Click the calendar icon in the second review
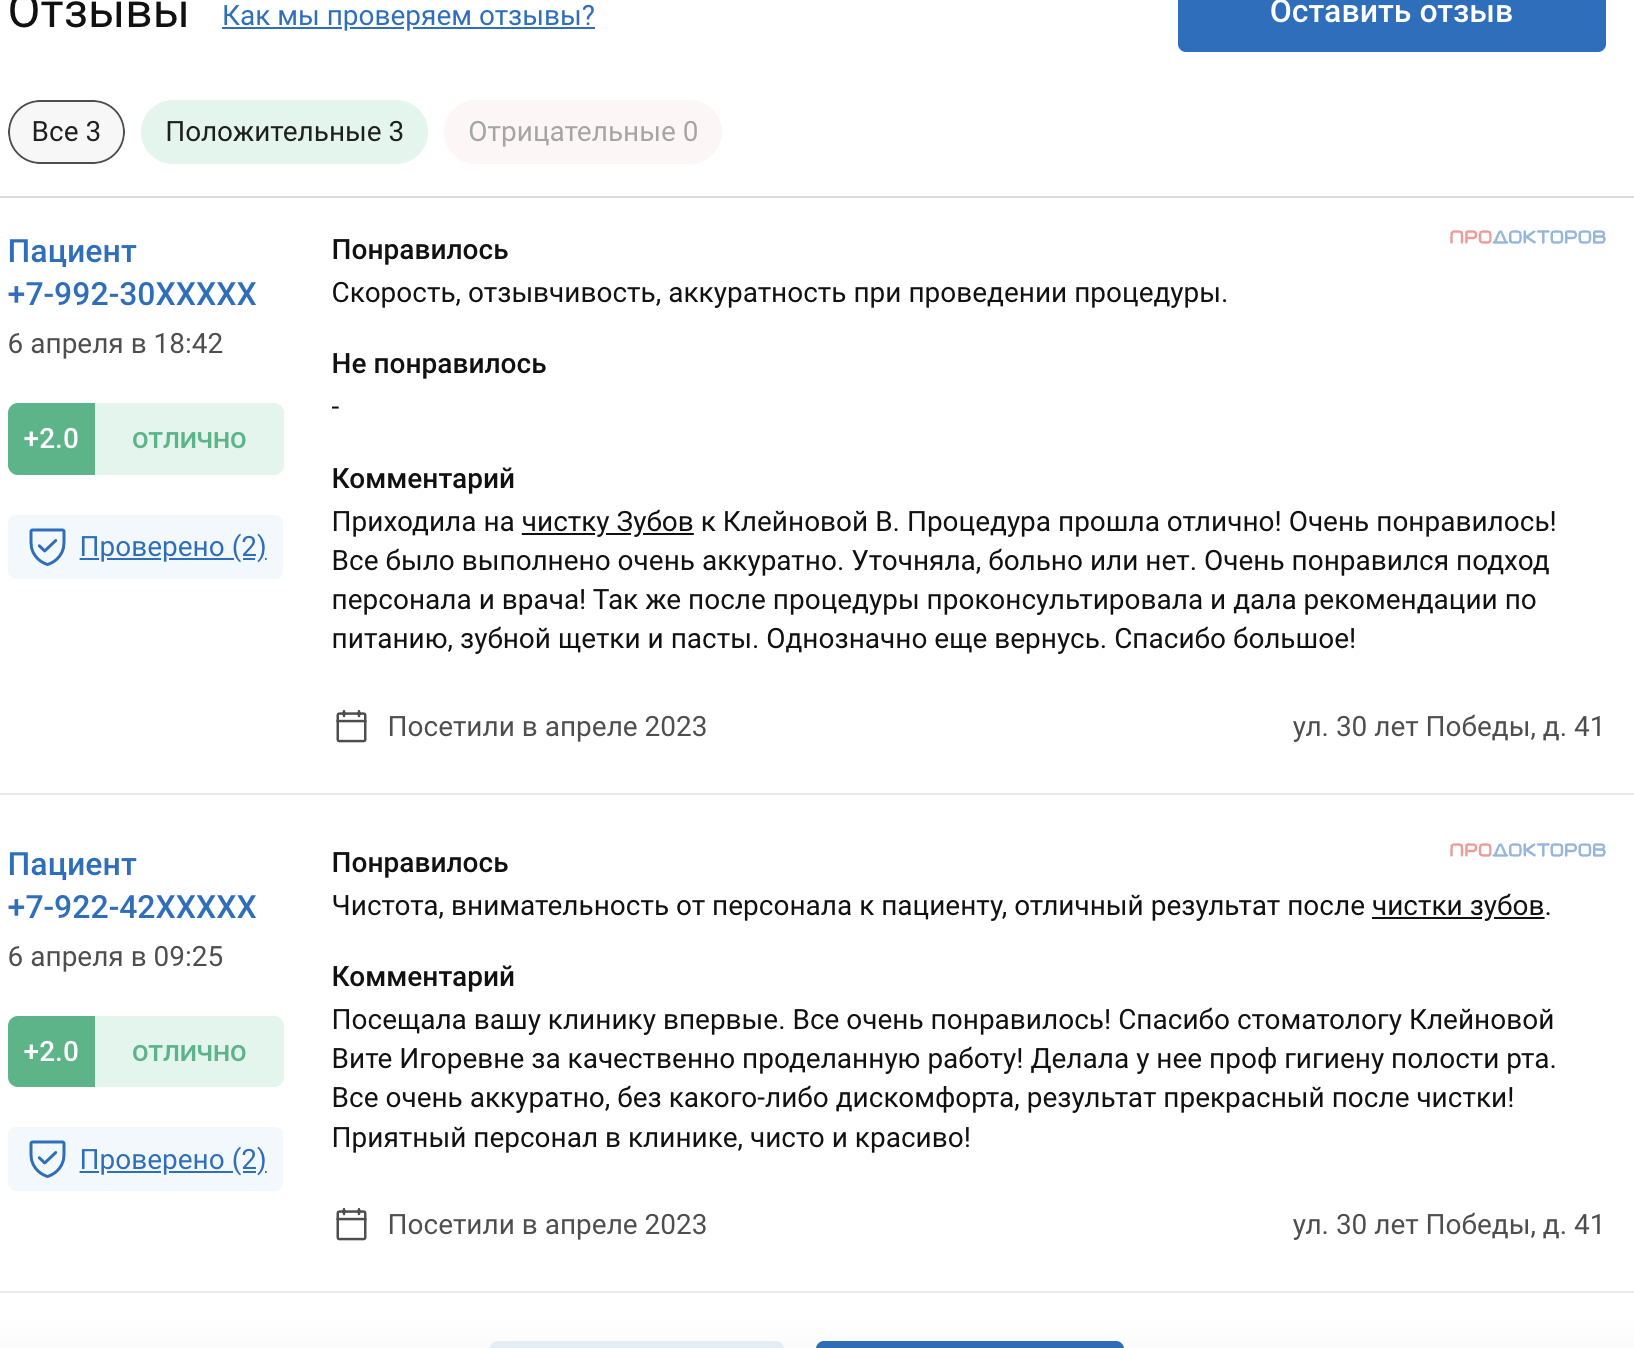 351,1224
